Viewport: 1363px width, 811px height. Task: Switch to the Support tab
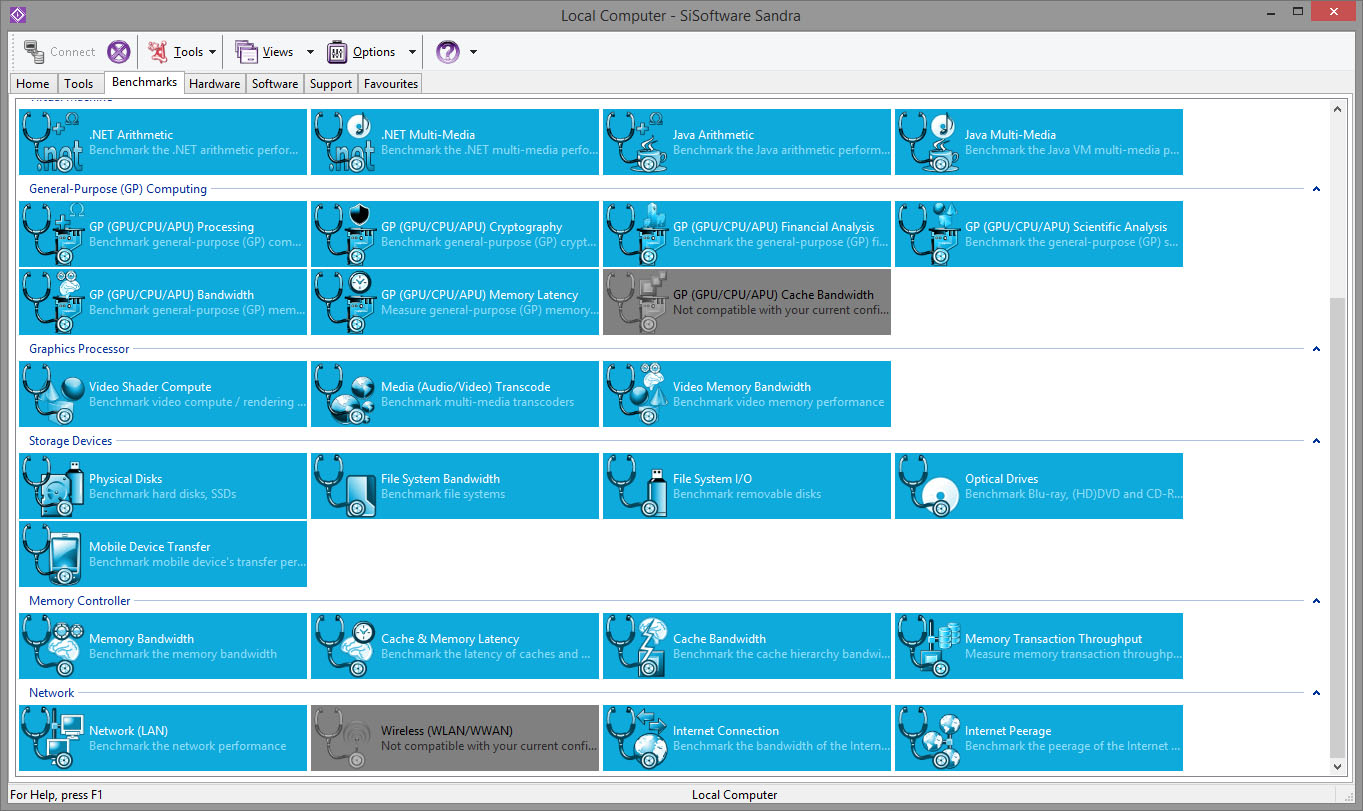(331, 84)
